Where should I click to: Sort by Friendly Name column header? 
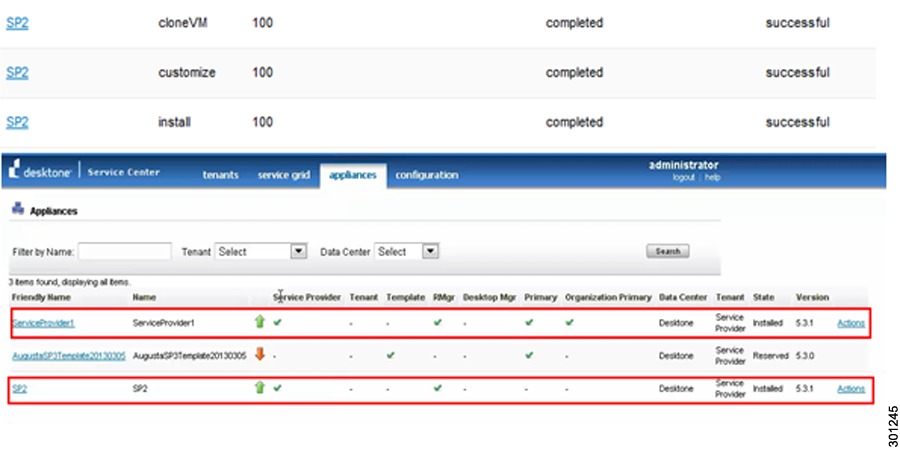[x=41, y=297]
